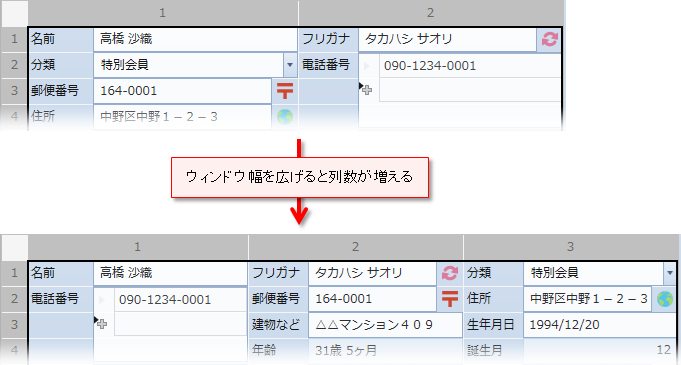Click the 郵便番号 field 164-0001 in the upper form
681x365 pixels.
click(182, 91)
